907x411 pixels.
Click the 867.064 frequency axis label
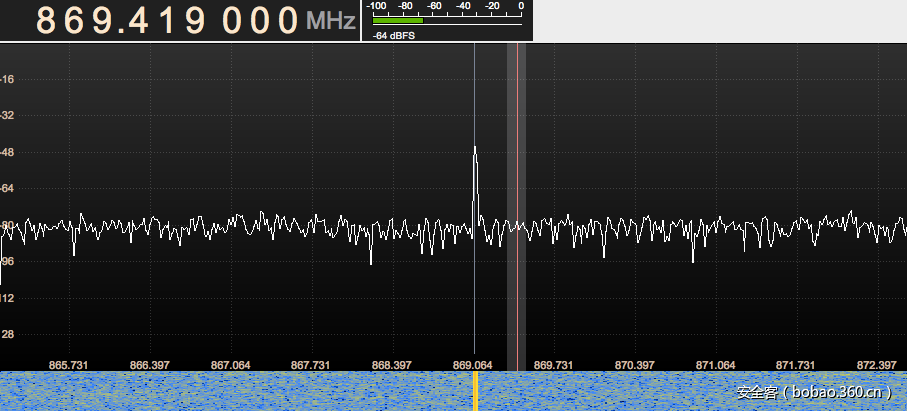click(230, 365)
